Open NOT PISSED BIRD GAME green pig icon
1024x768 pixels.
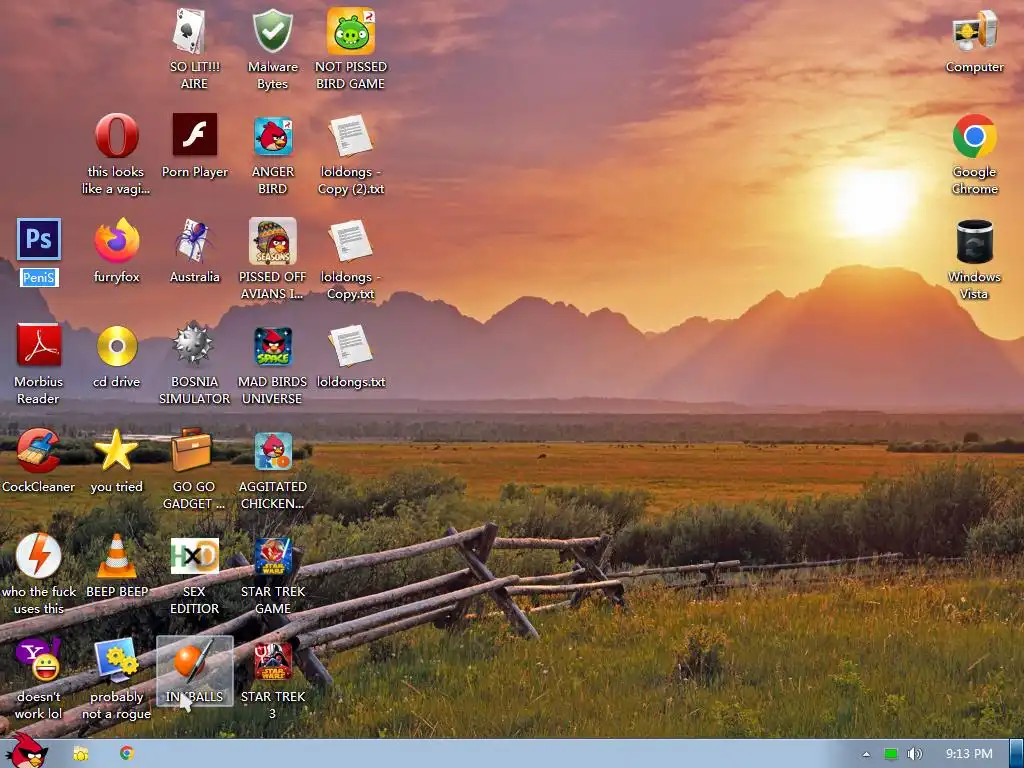point(351,31)
